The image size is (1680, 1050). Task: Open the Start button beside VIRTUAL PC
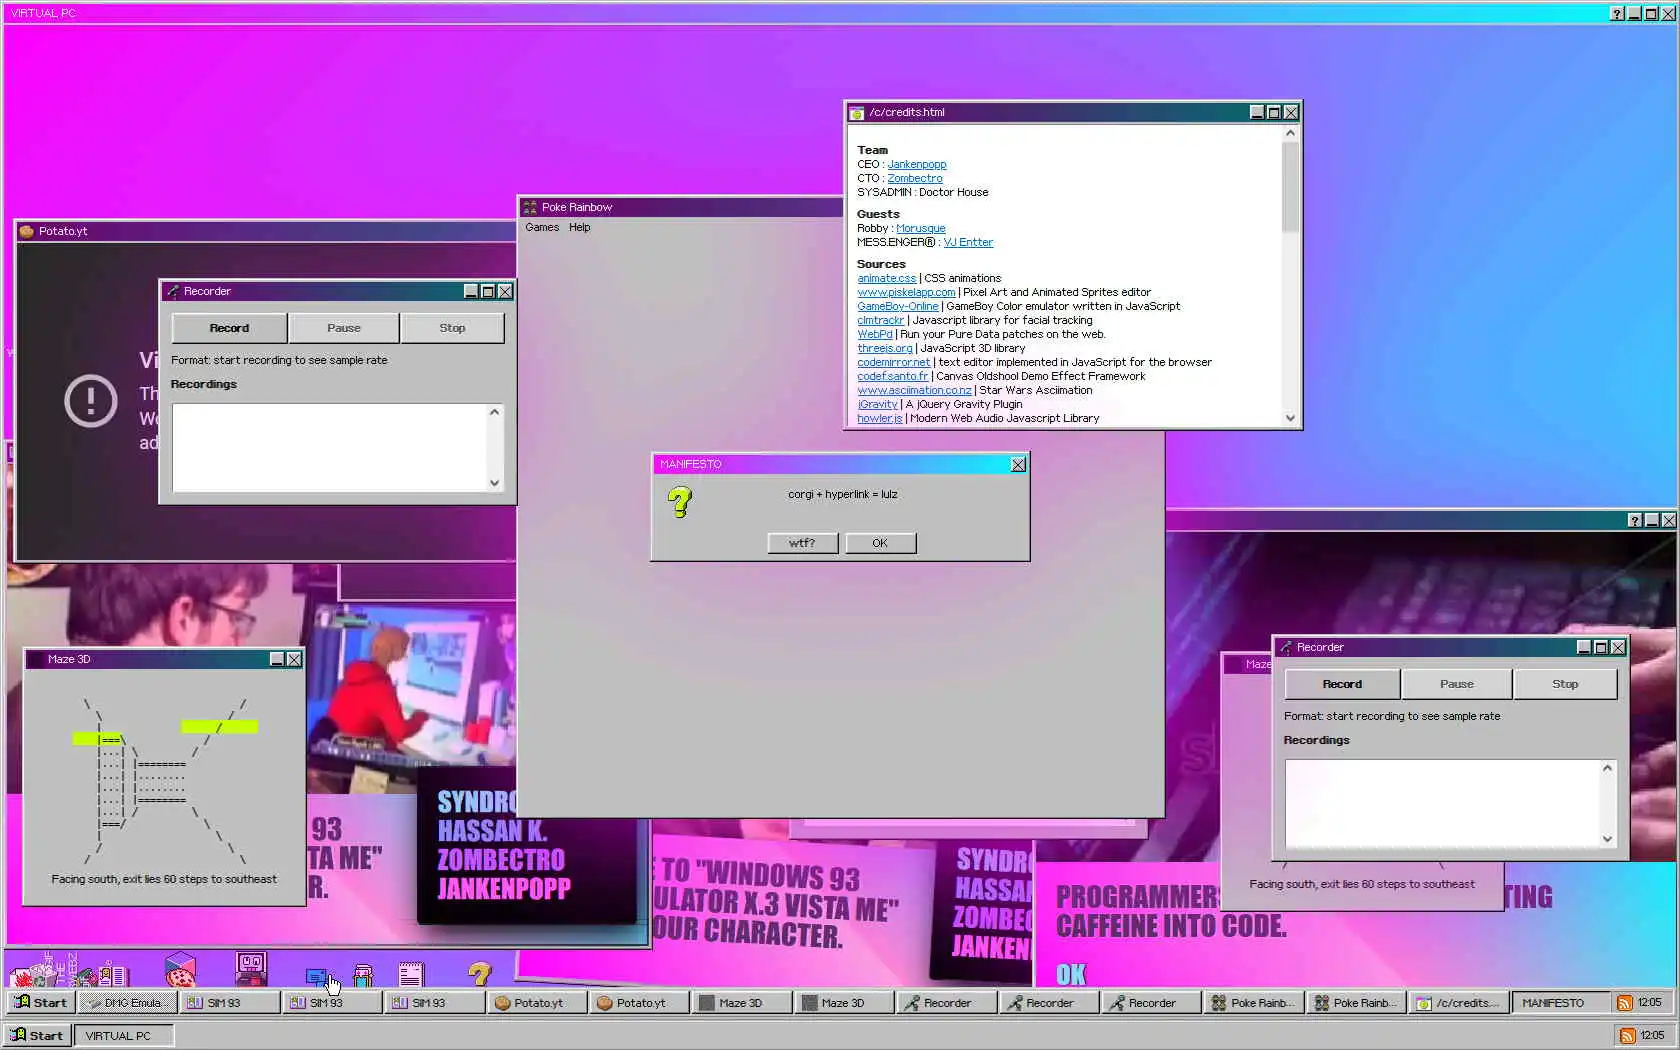pos(38,1036)
